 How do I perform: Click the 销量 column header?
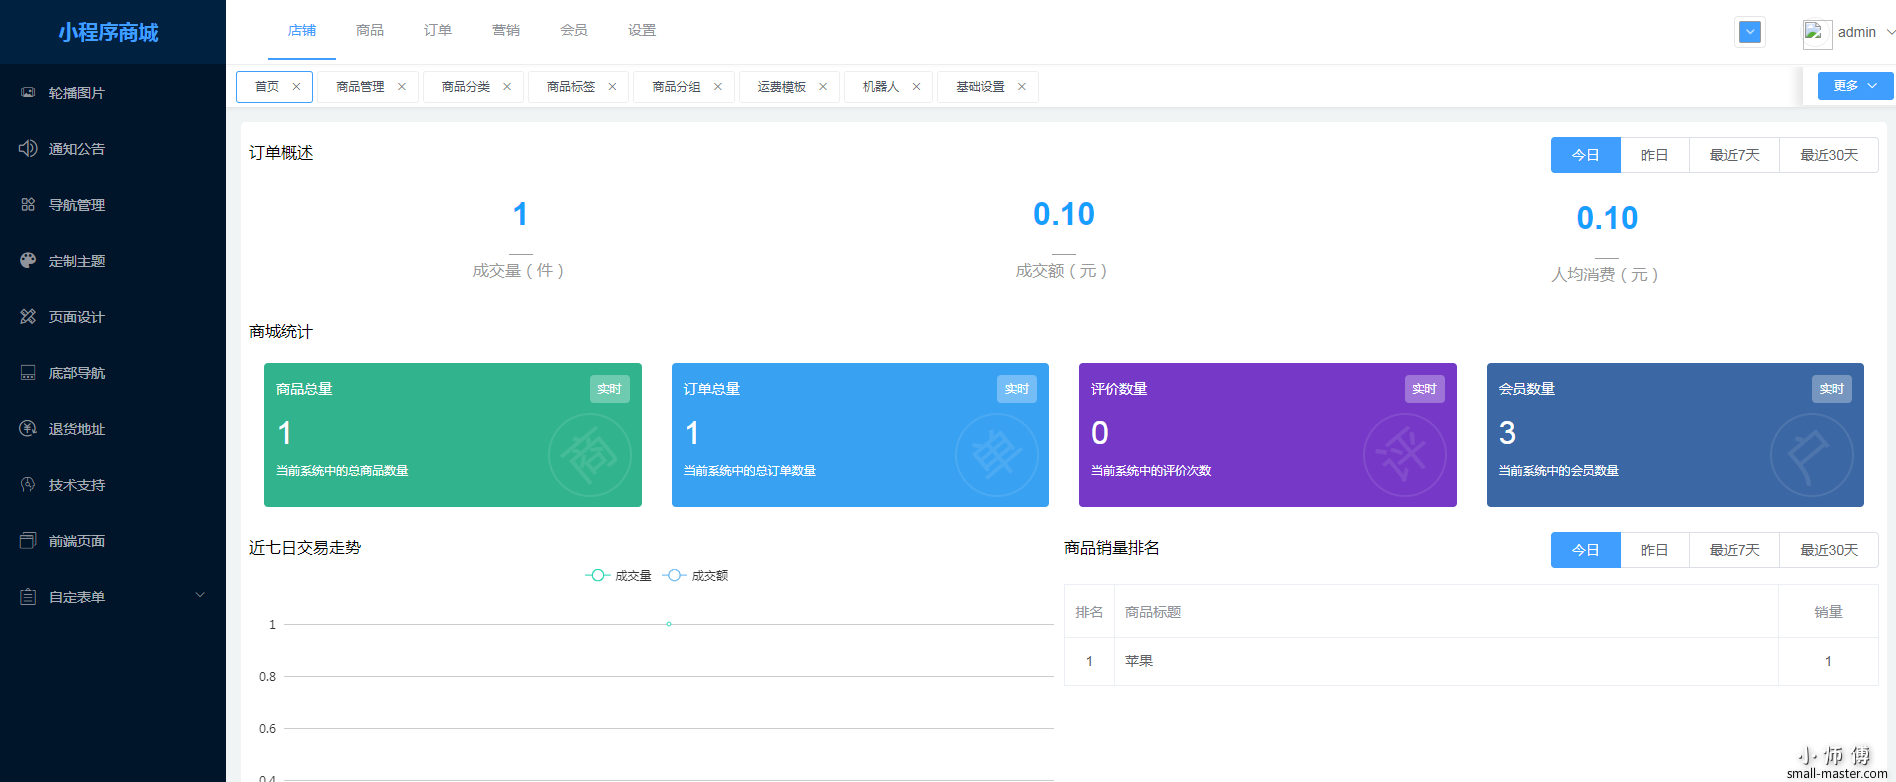point(1828,612)
